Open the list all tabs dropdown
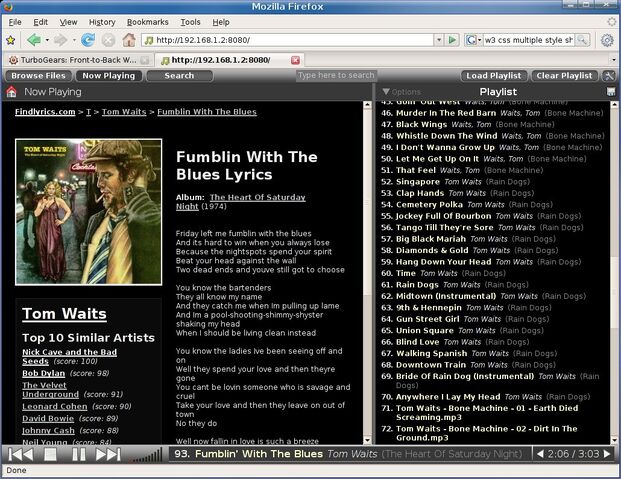 614,60
